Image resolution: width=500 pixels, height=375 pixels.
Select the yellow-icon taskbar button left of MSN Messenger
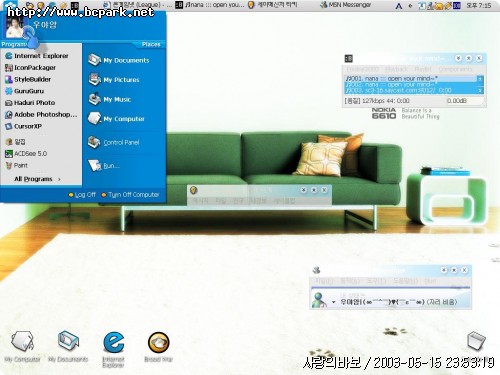tap(273, 5)
